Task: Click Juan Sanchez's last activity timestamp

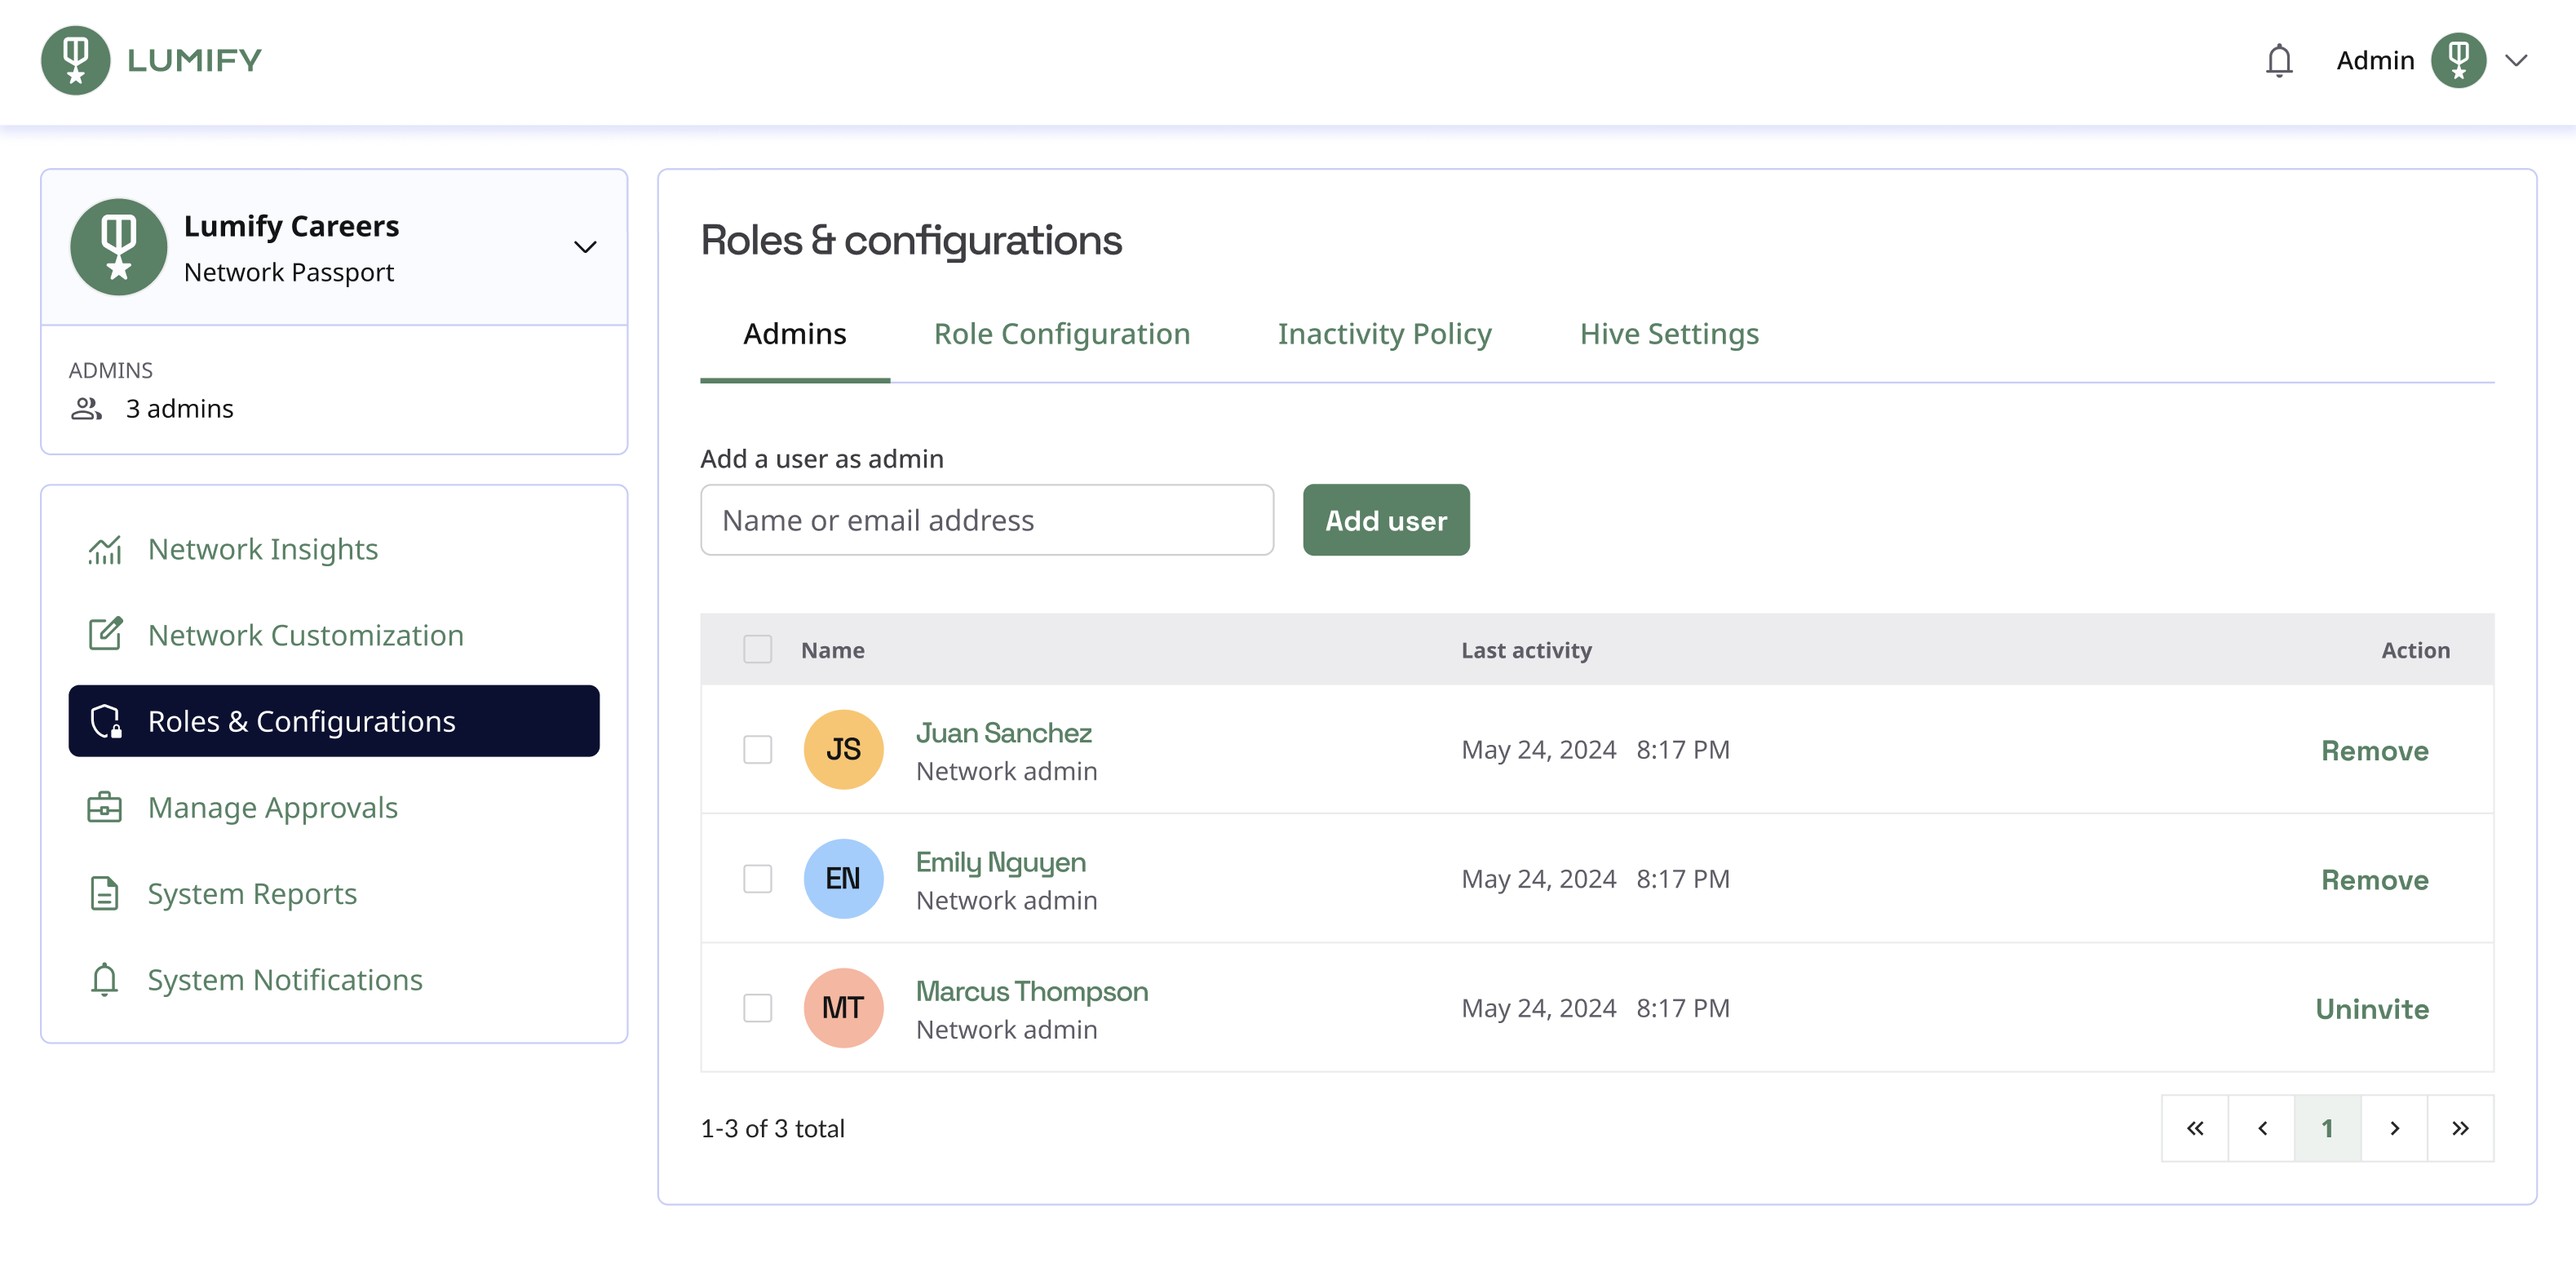Action: (x=1596, y=749)
